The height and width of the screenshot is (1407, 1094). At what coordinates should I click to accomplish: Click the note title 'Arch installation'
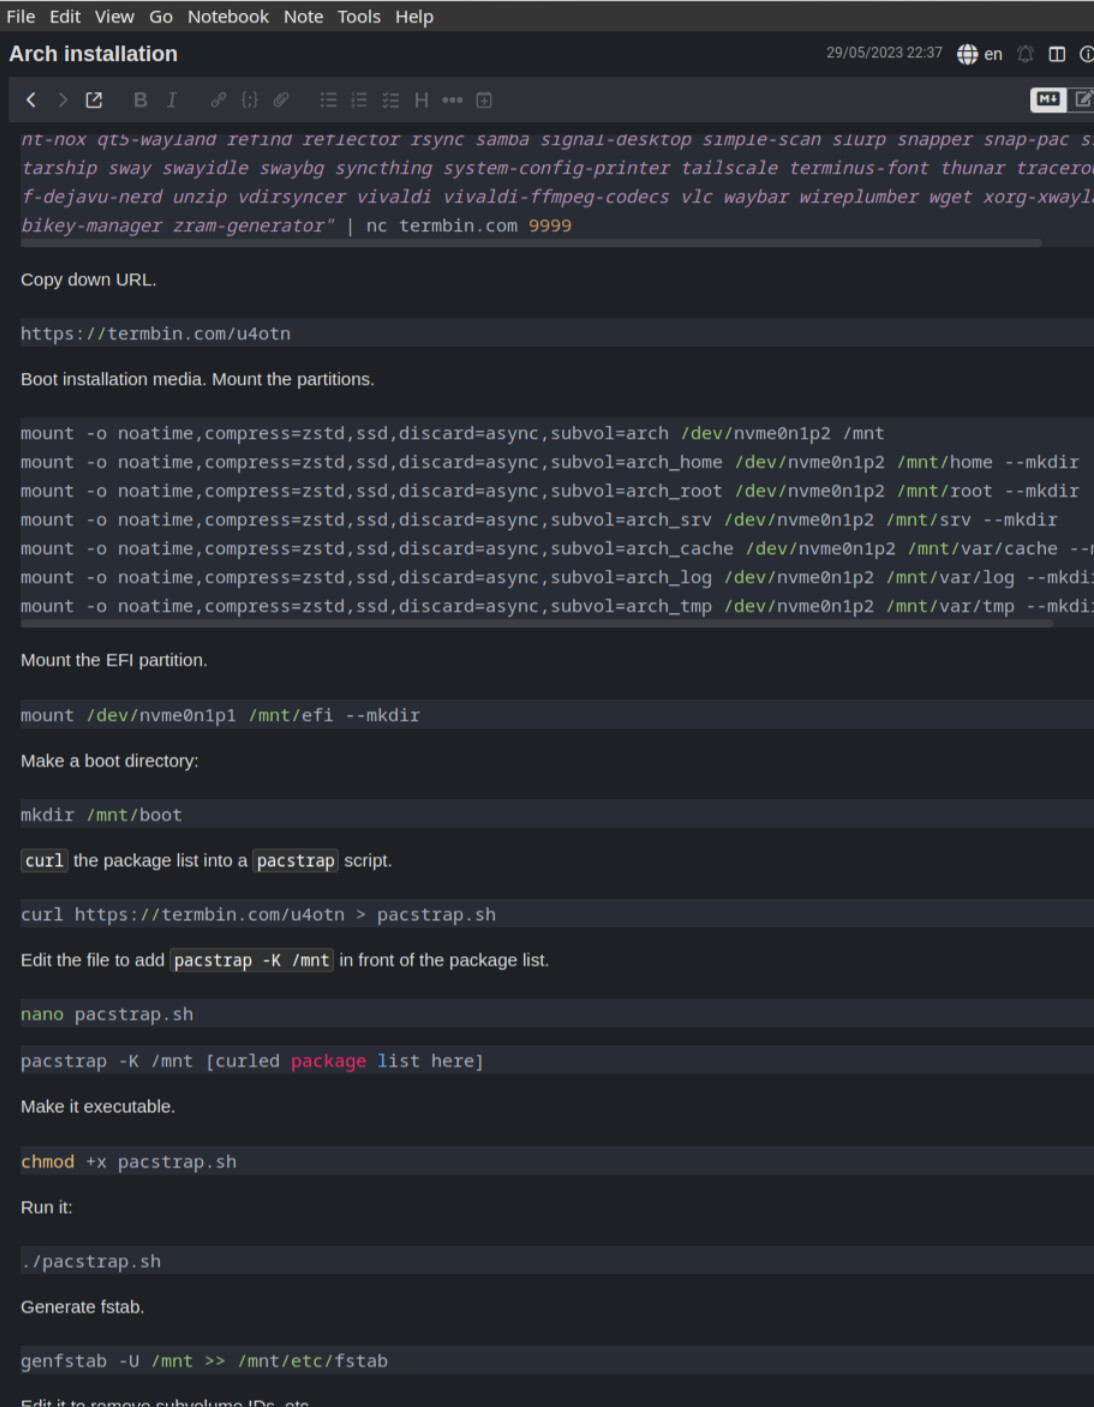[93, 54]
